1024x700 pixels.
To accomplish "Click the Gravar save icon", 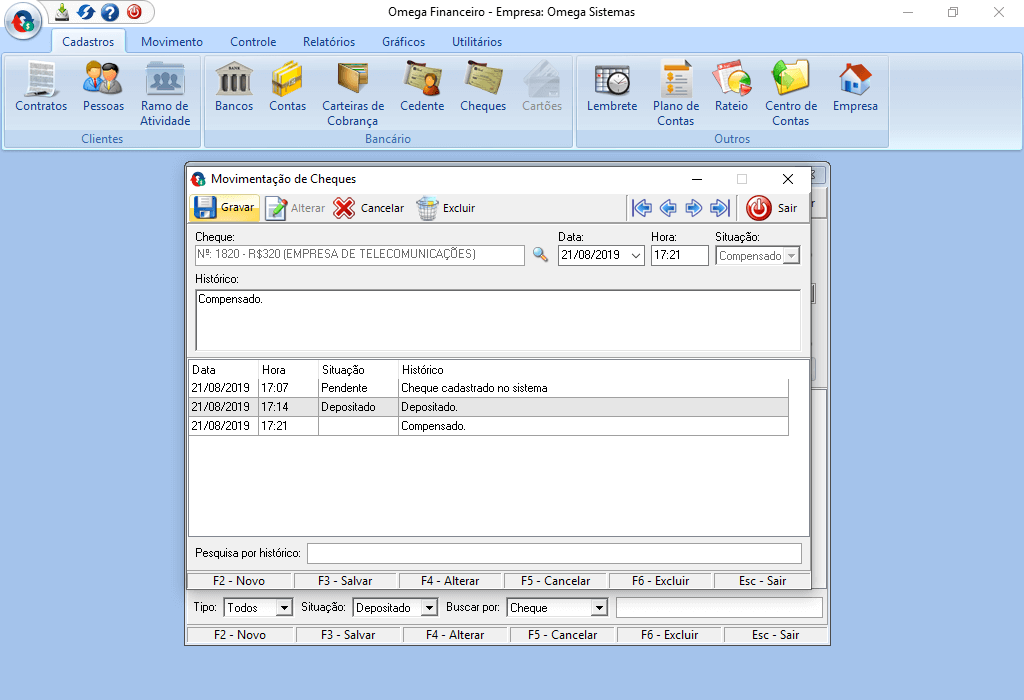I will pyautogui.click(x=205, y=208).
